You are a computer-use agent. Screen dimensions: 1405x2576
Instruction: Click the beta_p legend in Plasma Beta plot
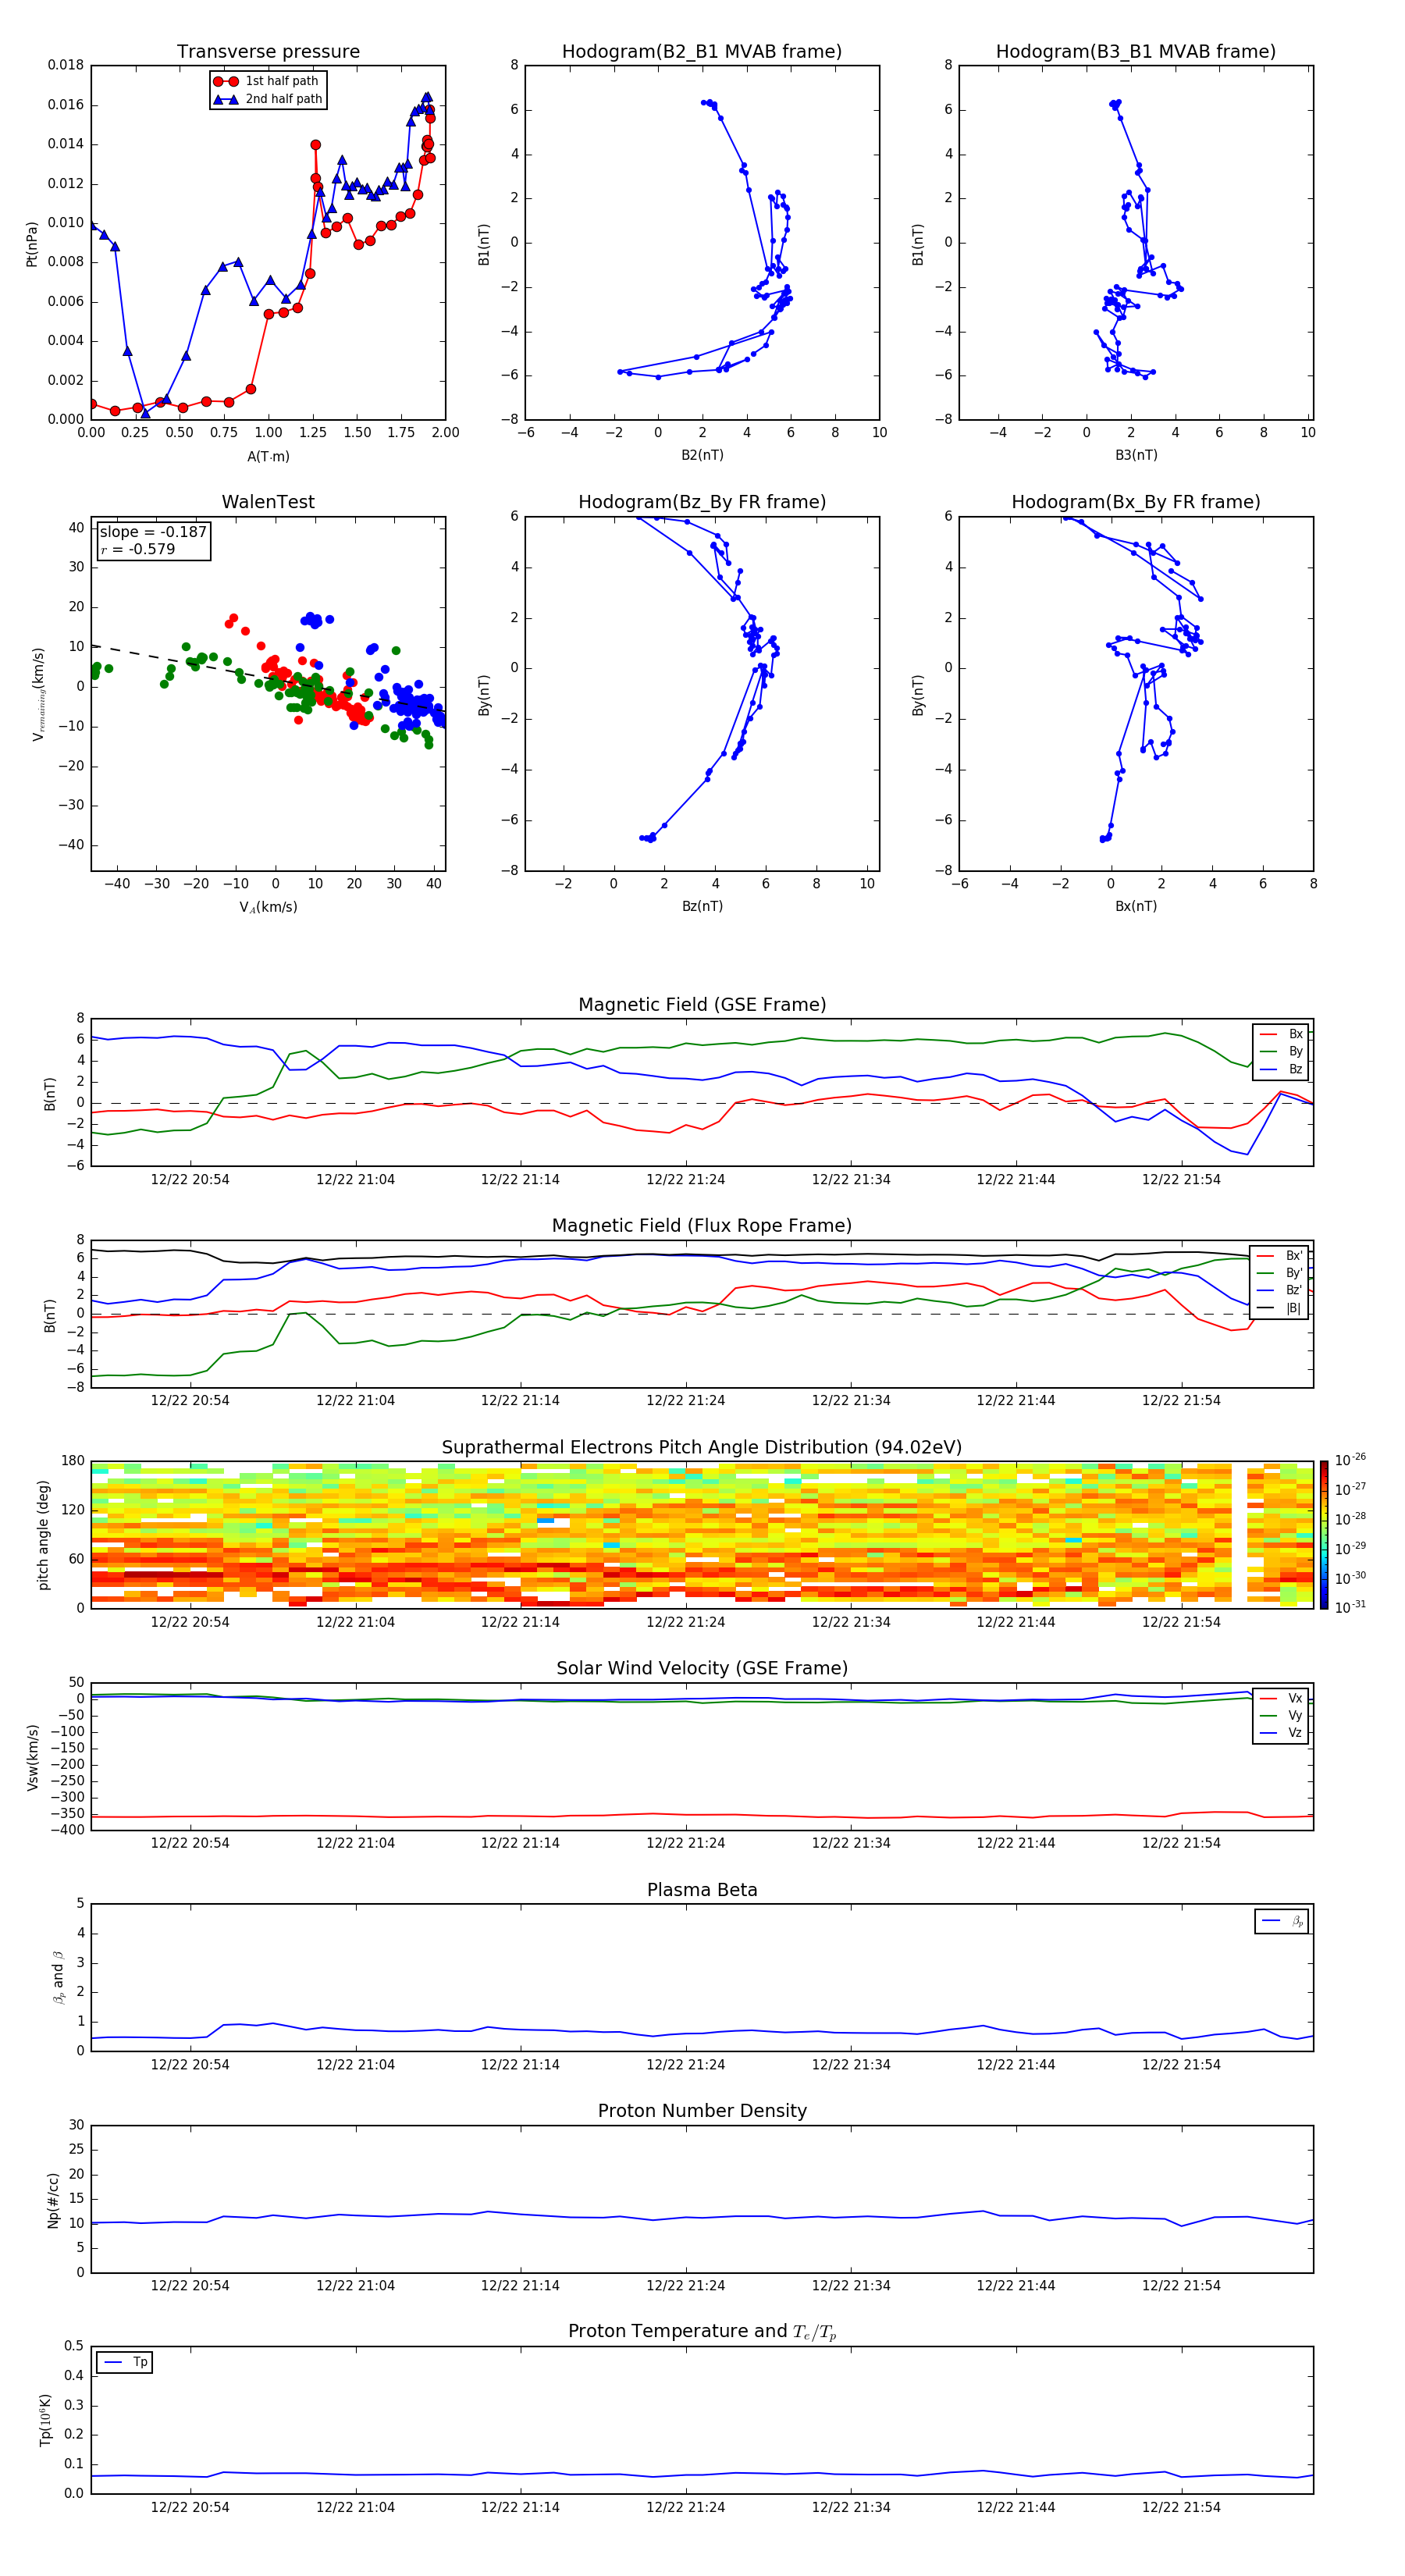tap(1282, 1921)
